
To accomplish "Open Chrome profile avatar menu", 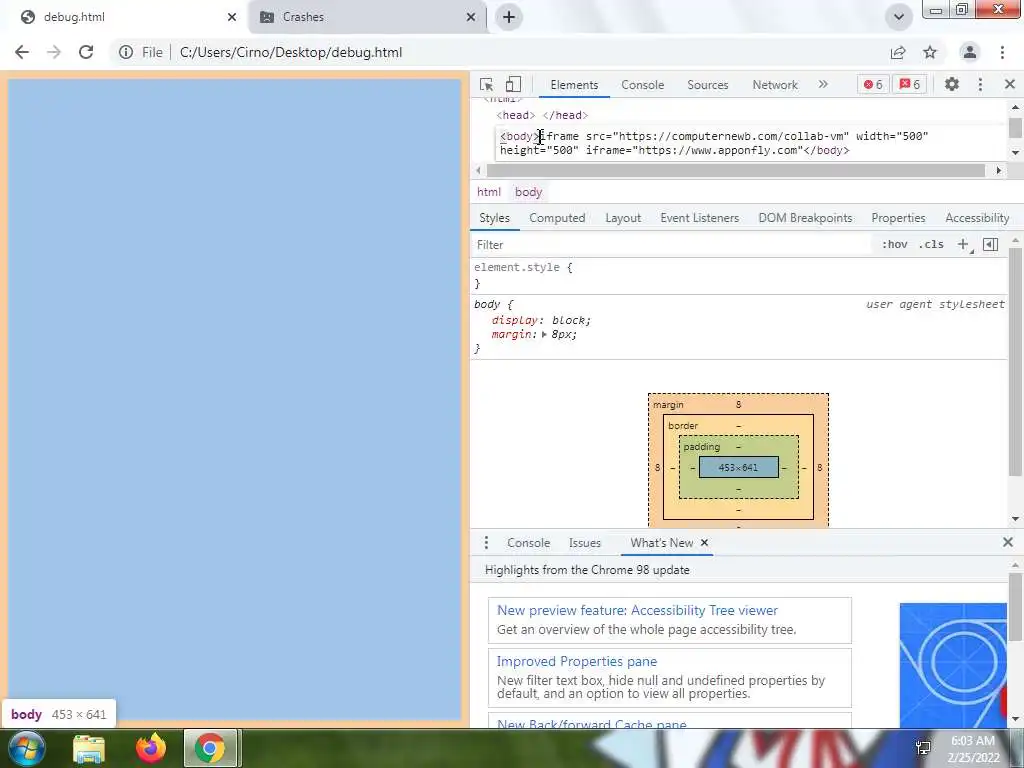I will pos(970,52).
